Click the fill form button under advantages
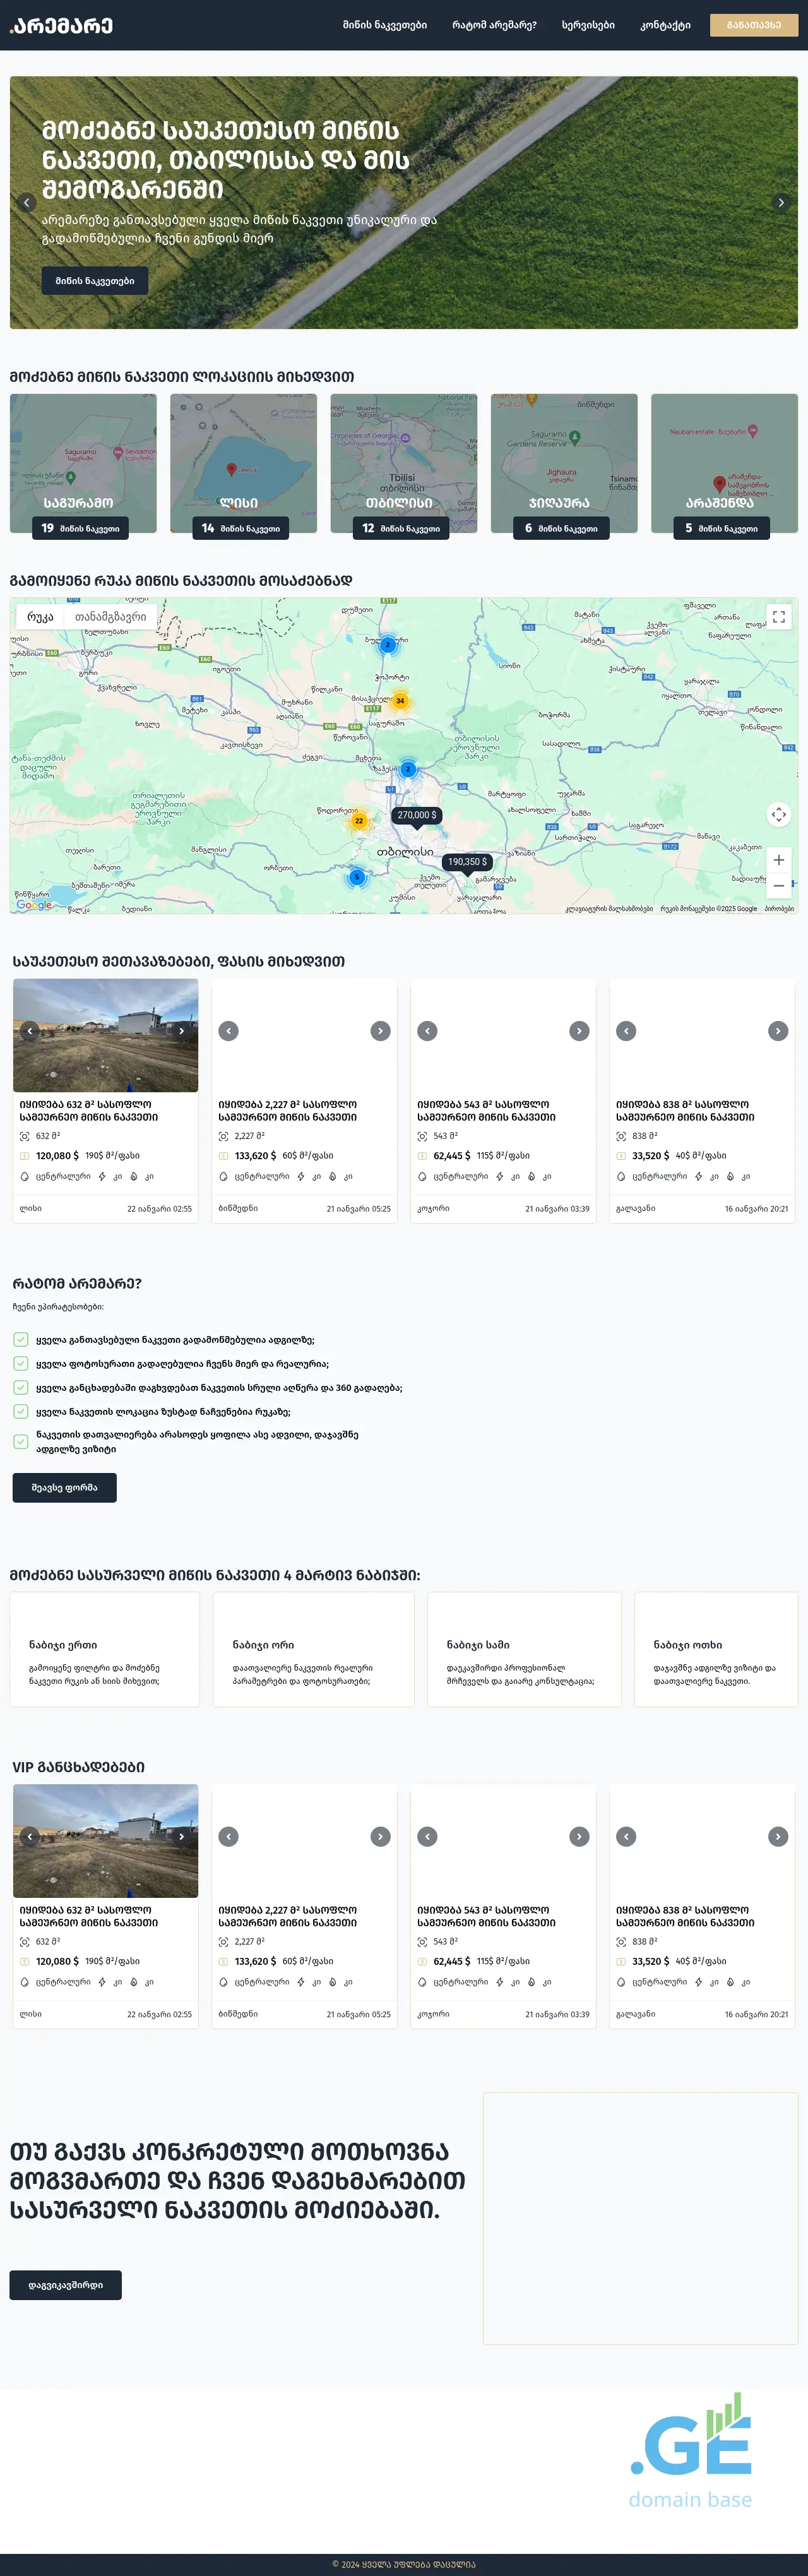The image size is (808, 2576). click(64, 1487)
